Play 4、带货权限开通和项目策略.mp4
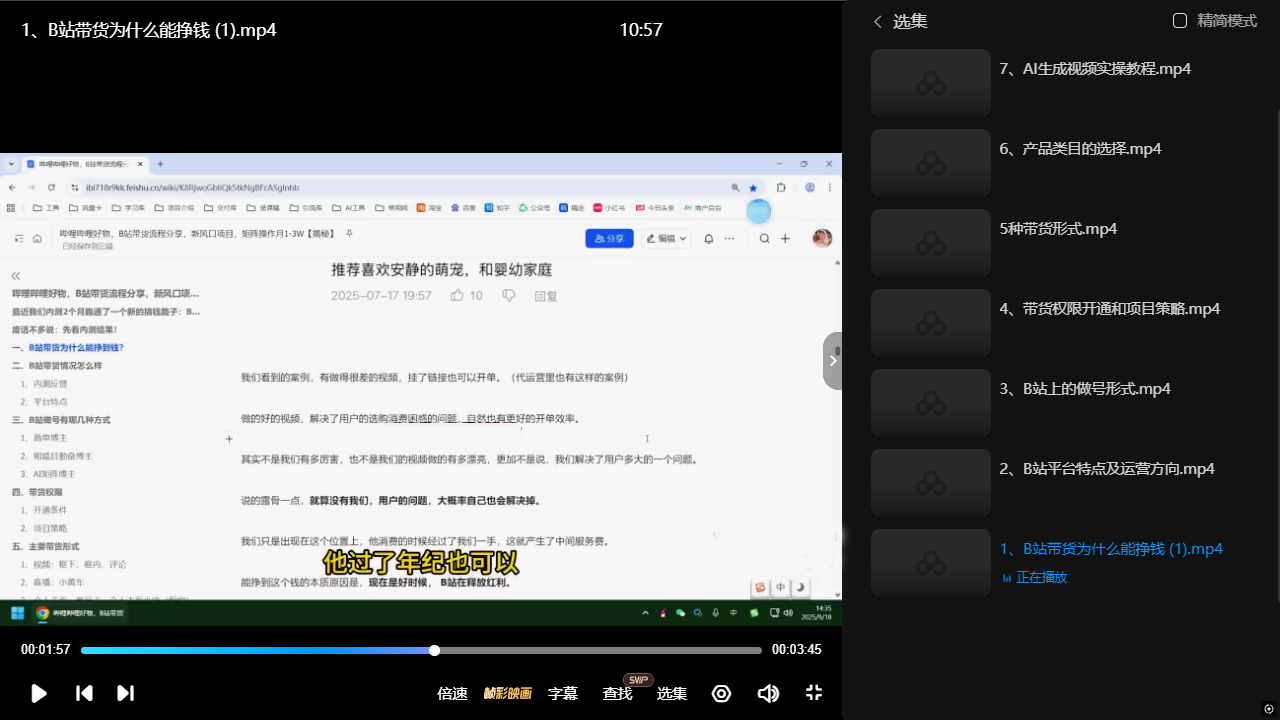 point(1109,309)
